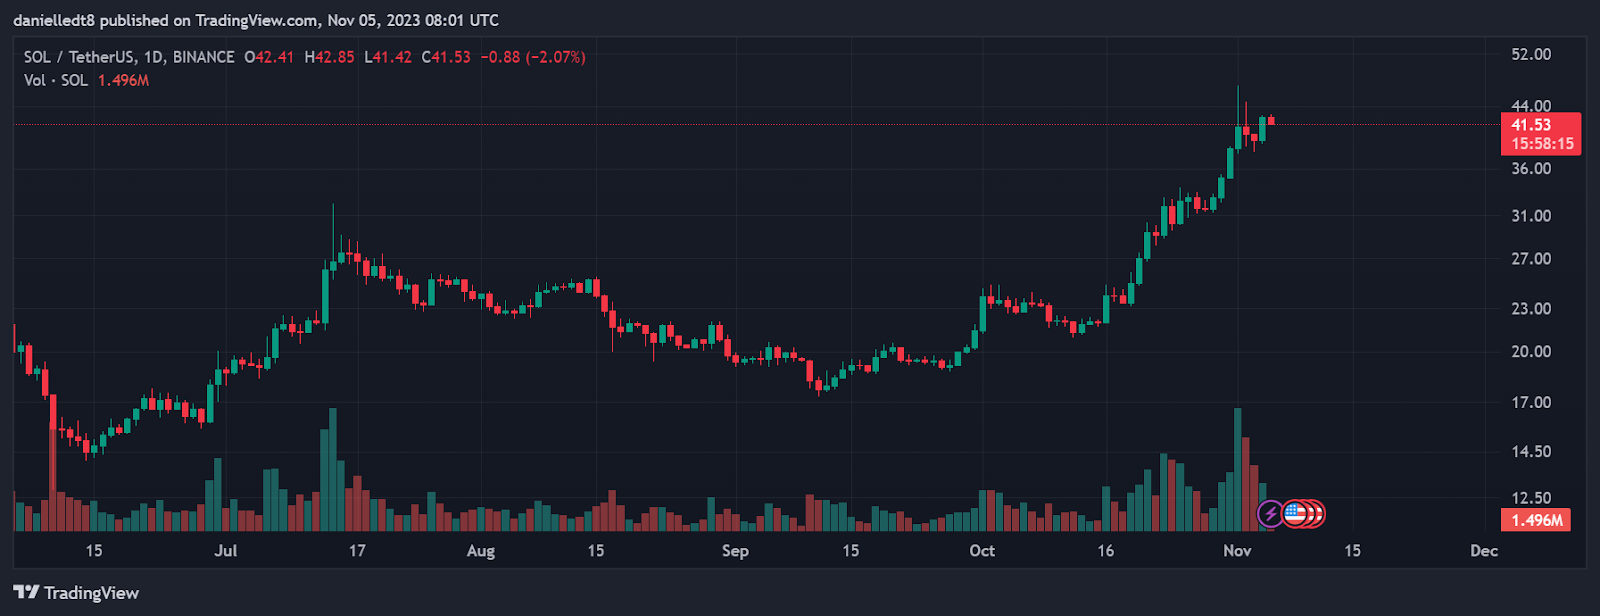Select the Aug date on the time axis
The image size is (1600, 616).
pos(481,551)
